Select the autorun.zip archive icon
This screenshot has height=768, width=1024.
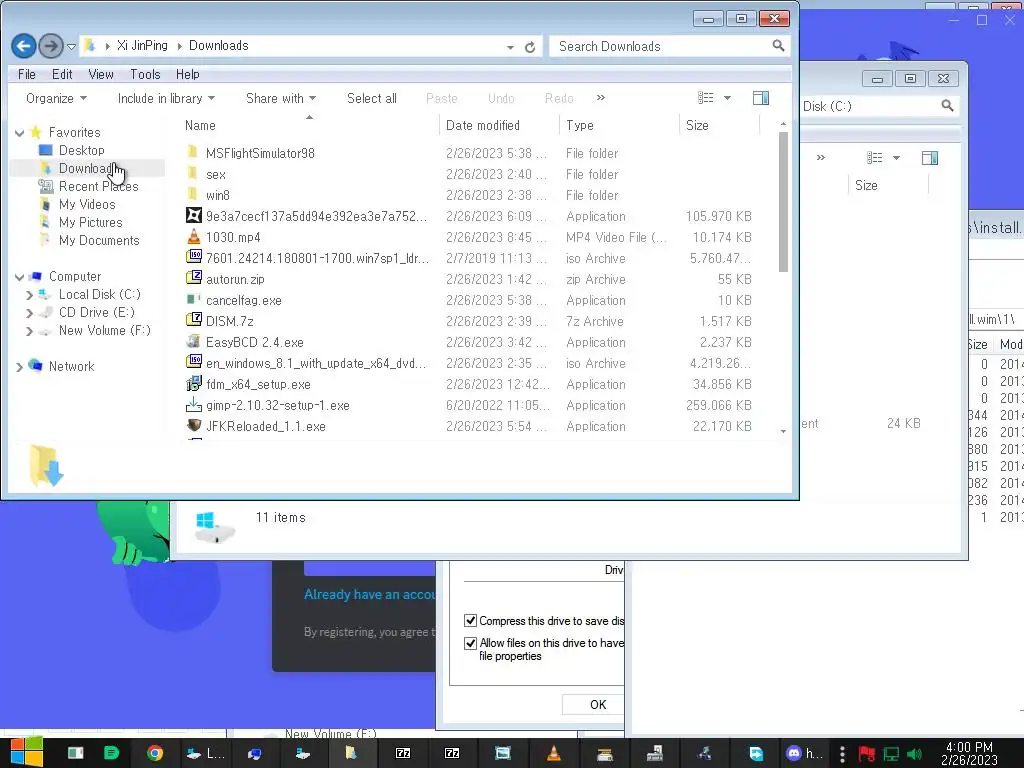[193, 278]
